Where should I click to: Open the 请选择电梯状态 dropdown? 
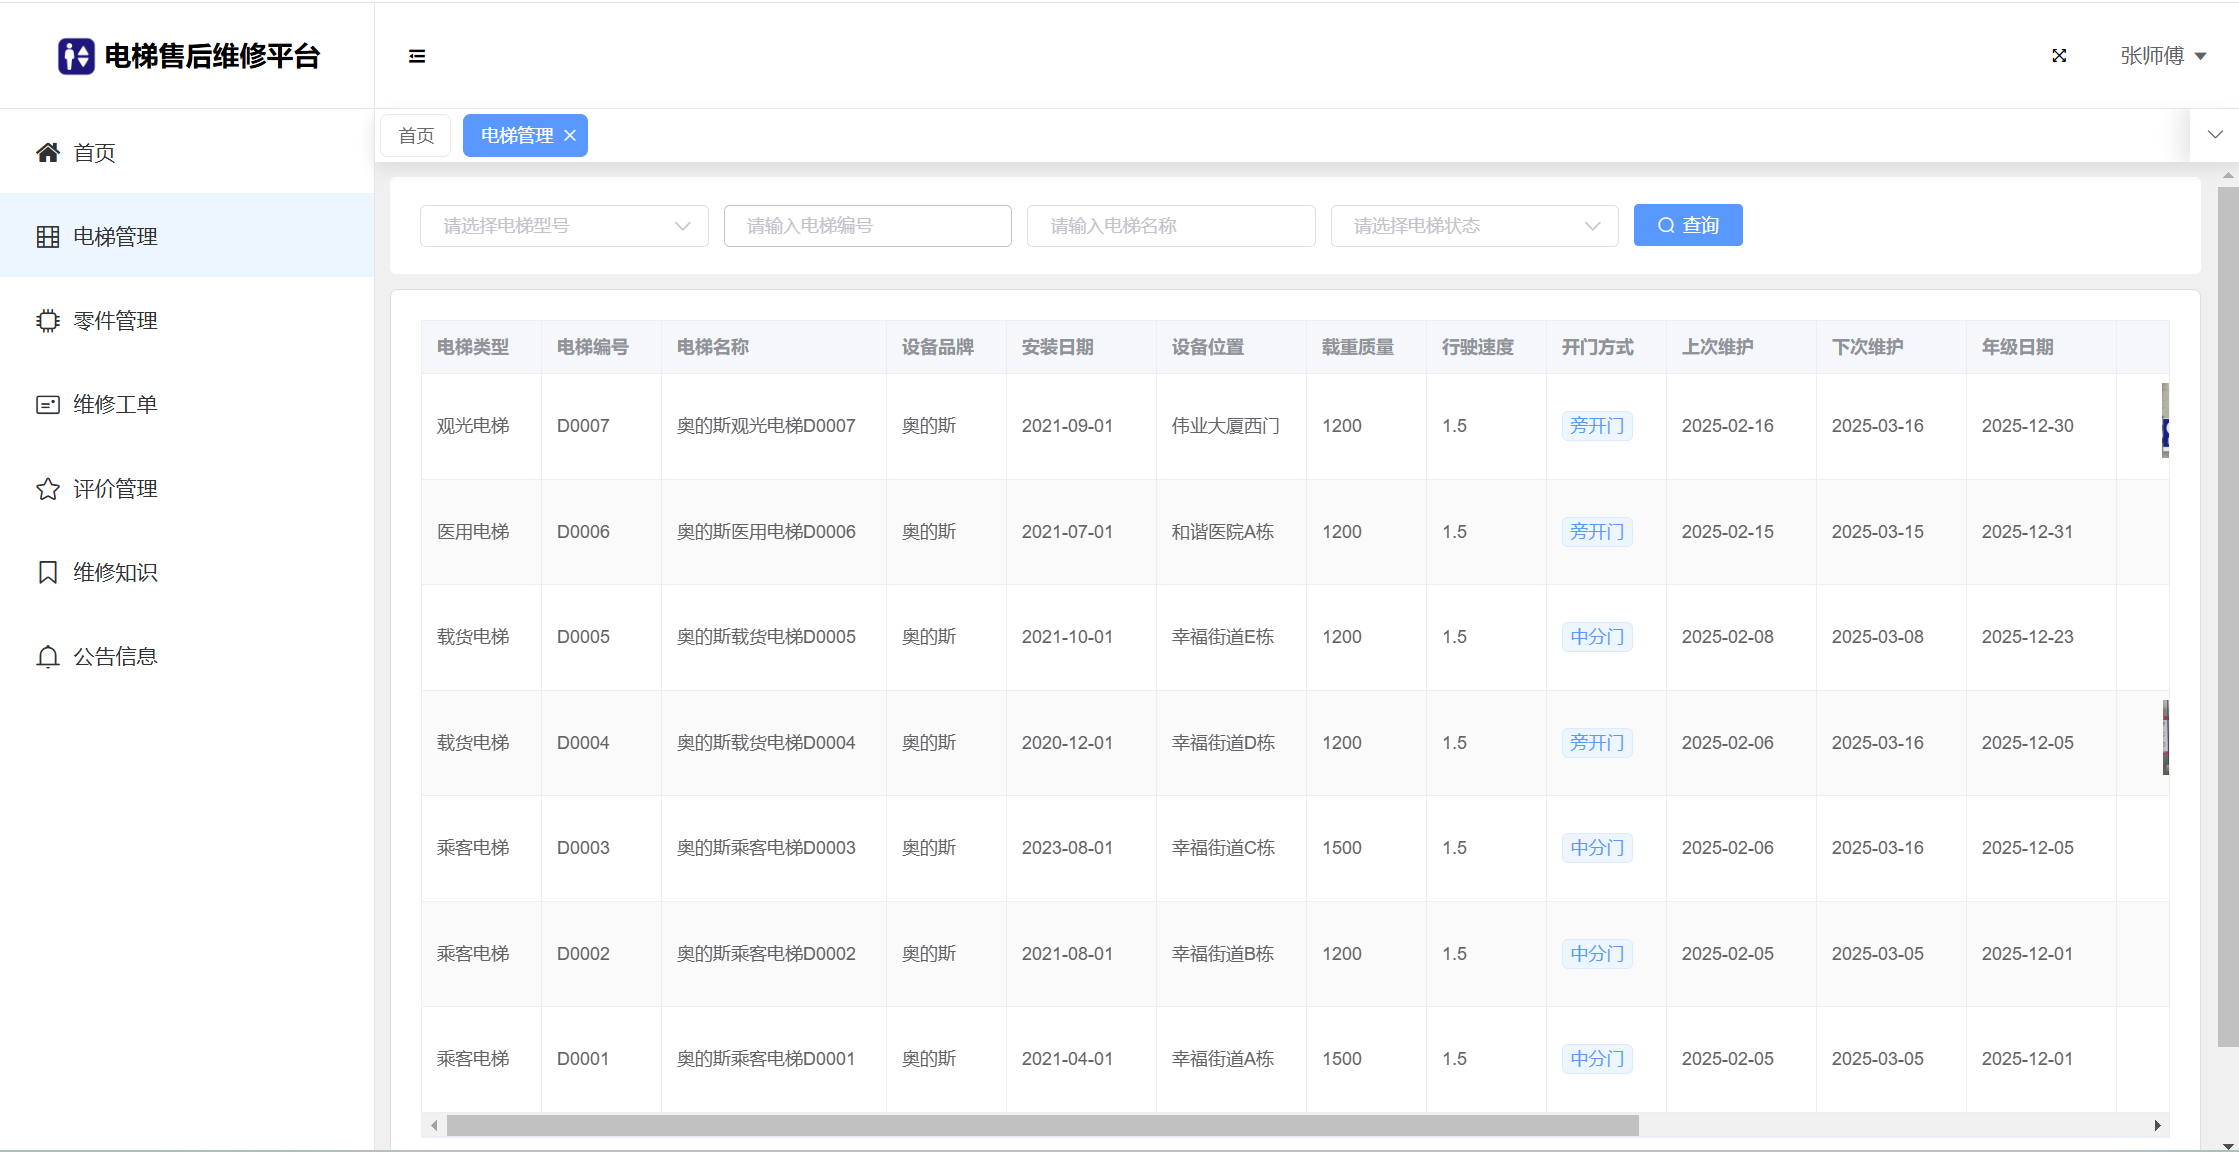1474,226
